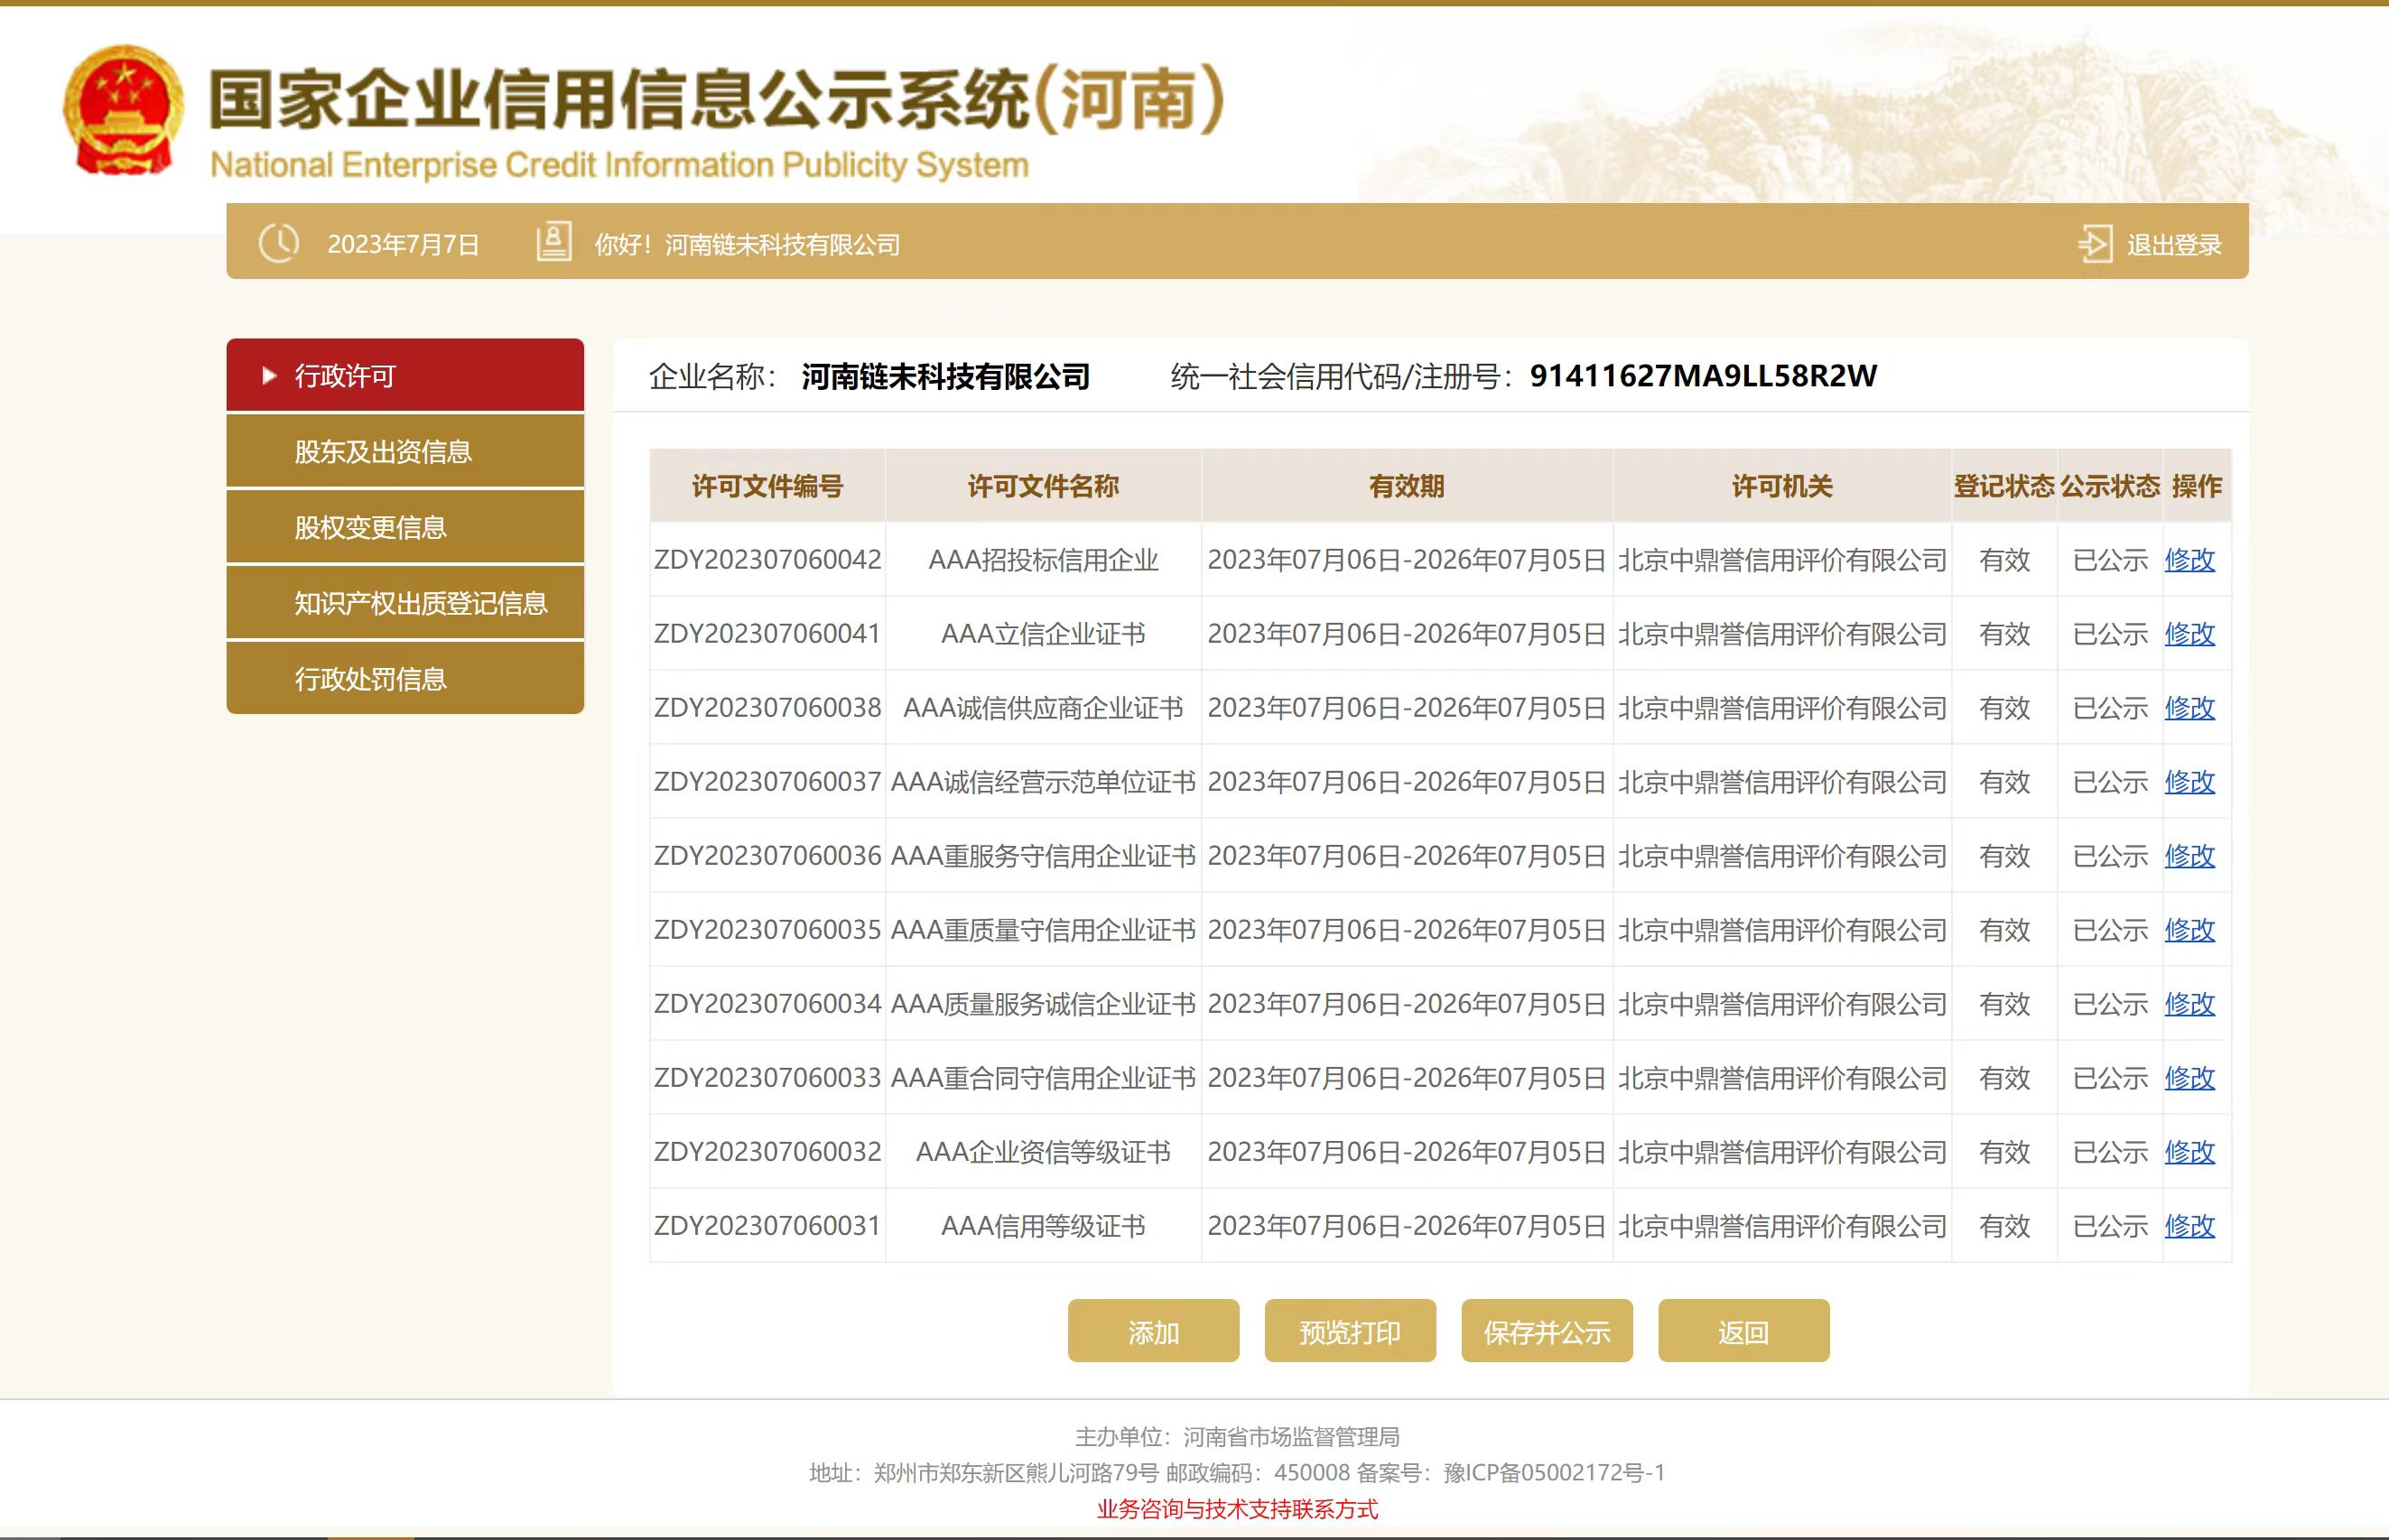Click 修改 for ZDY202307060031
Viewport: 2389px width, 1540px height.
[x=2190, y=1226]
